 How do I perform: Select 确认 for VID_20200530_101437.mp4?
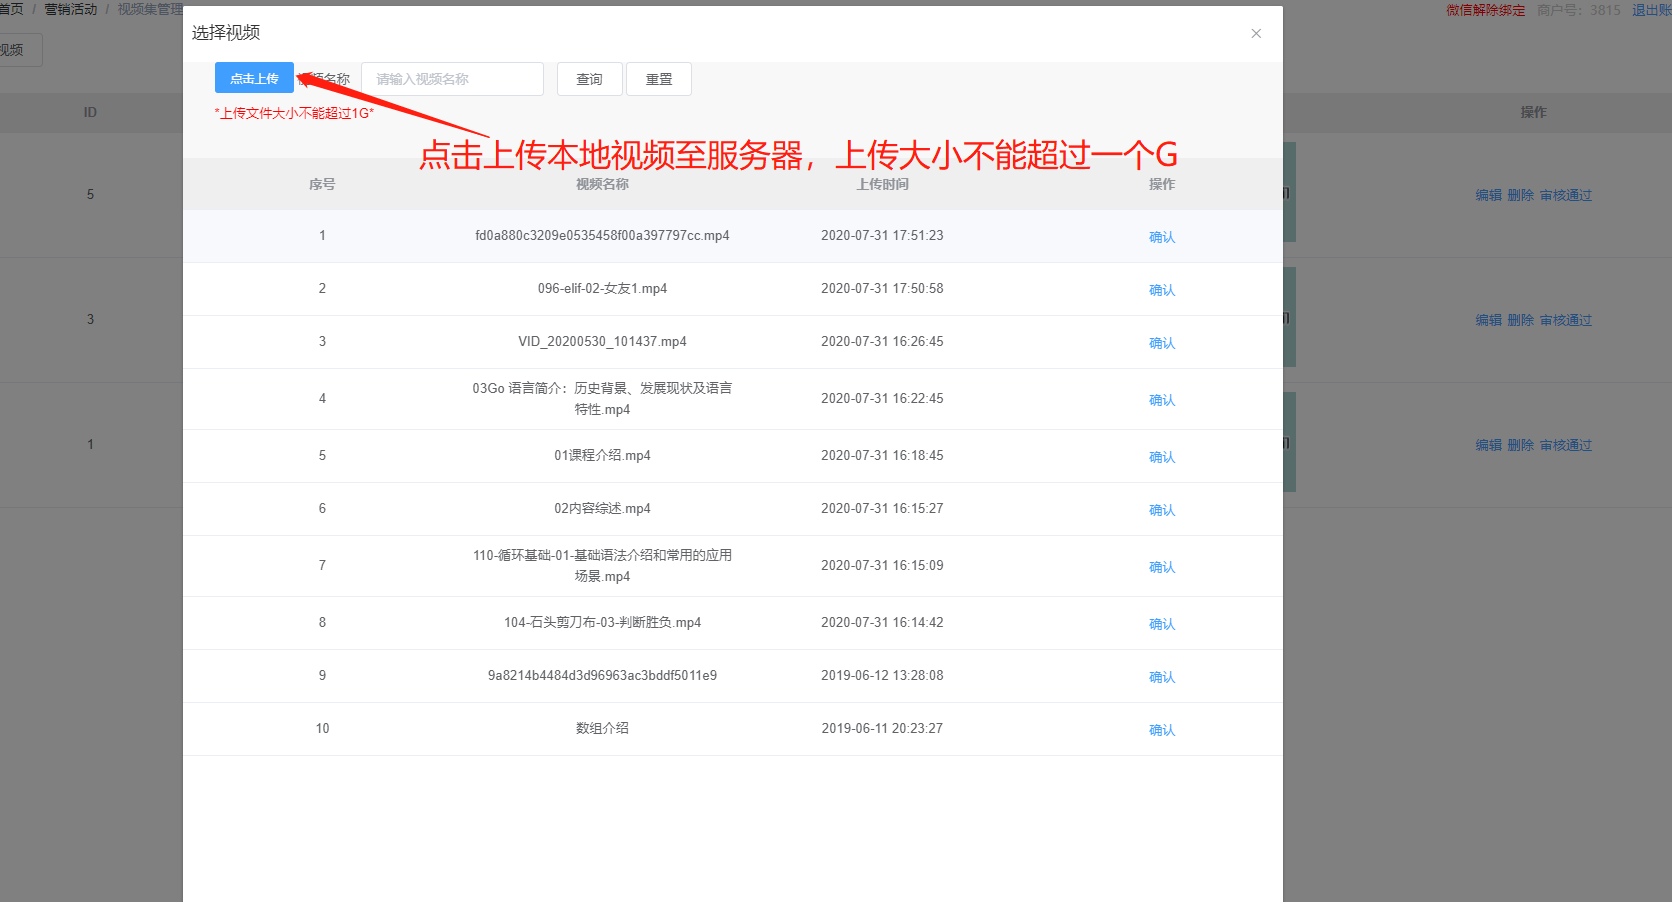click(x=1161, y=343)
